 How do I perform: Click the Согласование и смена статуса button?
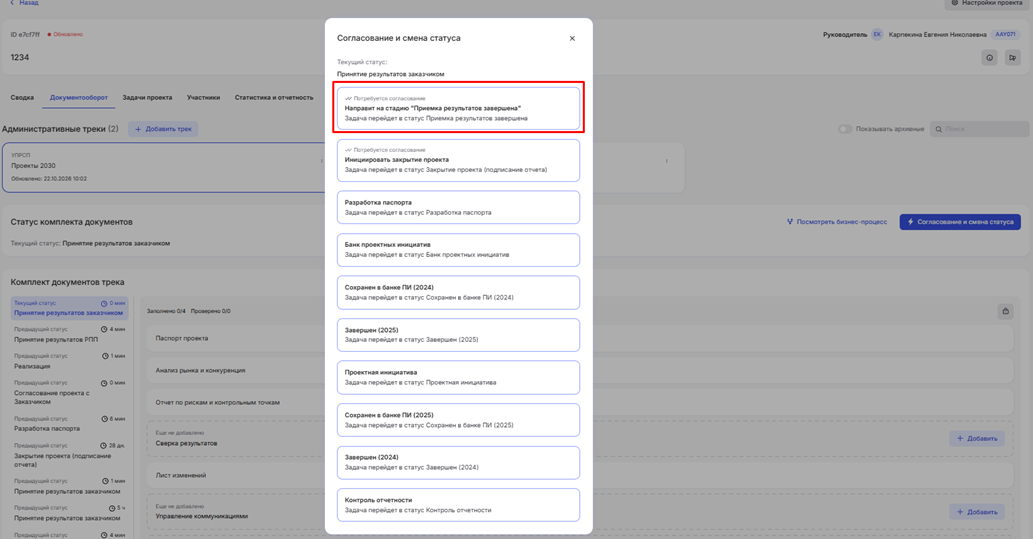960,222
